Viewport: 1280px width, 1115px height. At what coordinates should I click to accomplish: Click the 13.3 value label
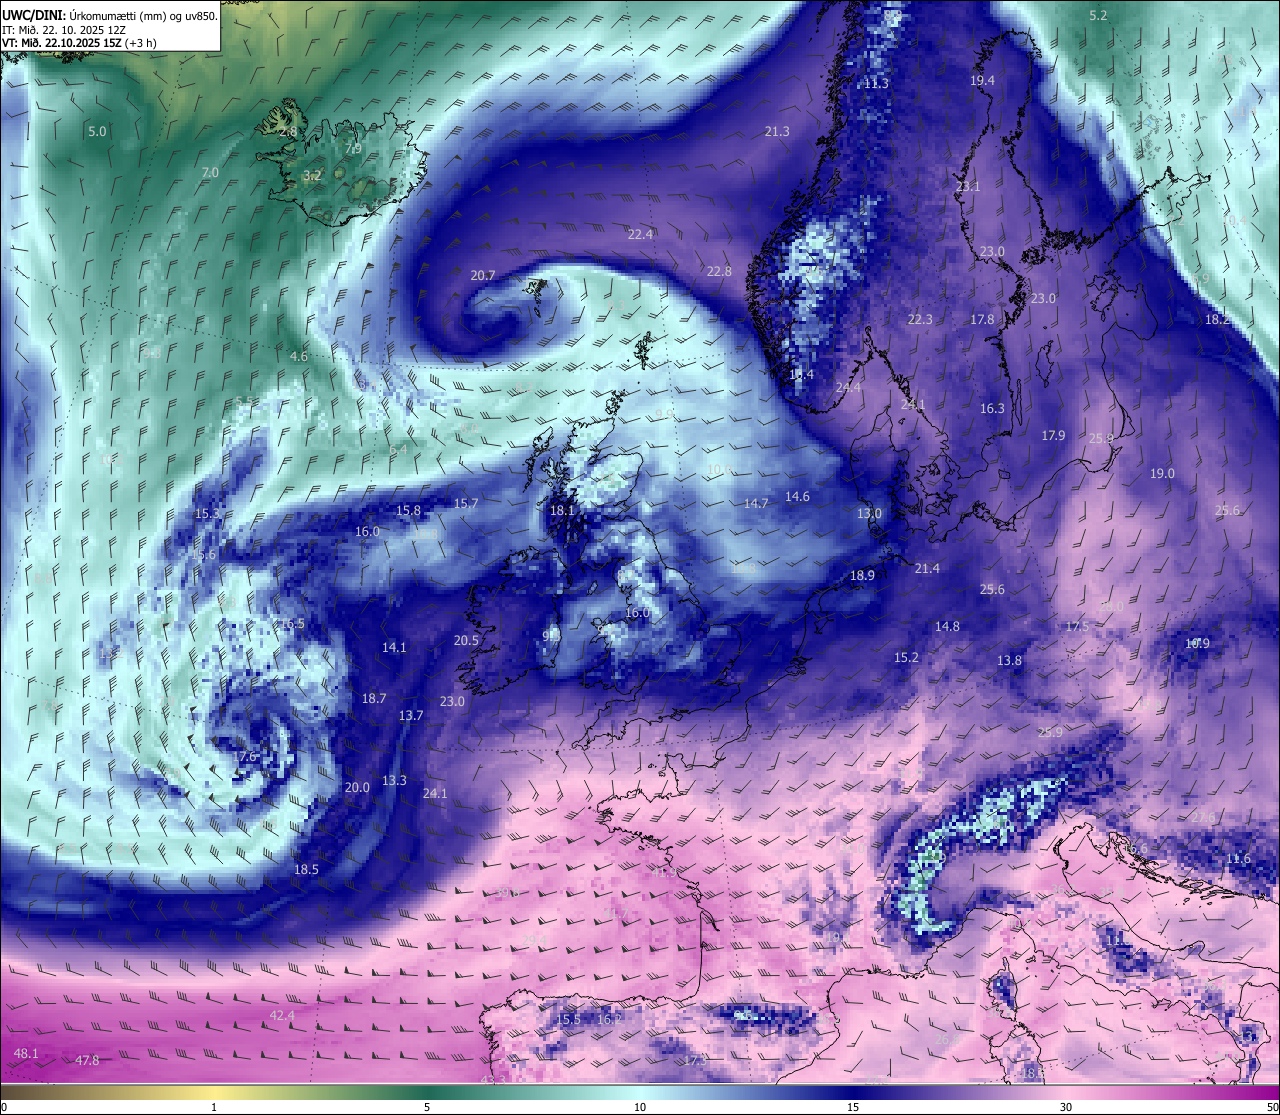(x=394, y=780)
